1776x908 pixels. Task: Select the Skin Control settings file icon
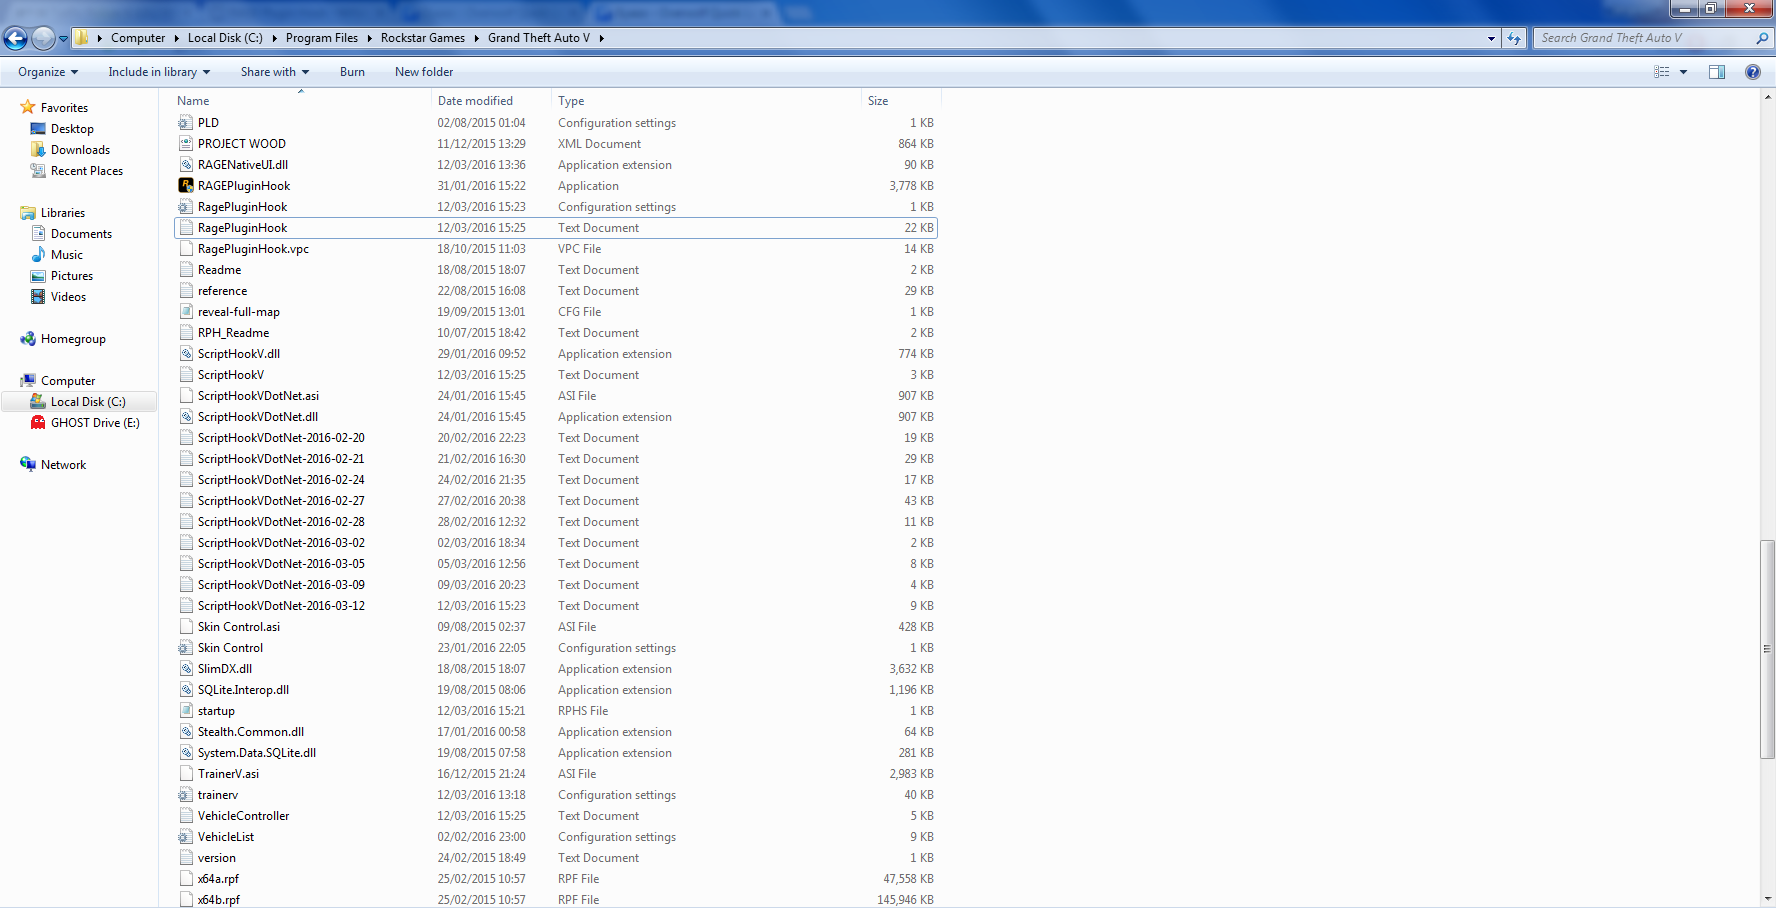(186, 648)
